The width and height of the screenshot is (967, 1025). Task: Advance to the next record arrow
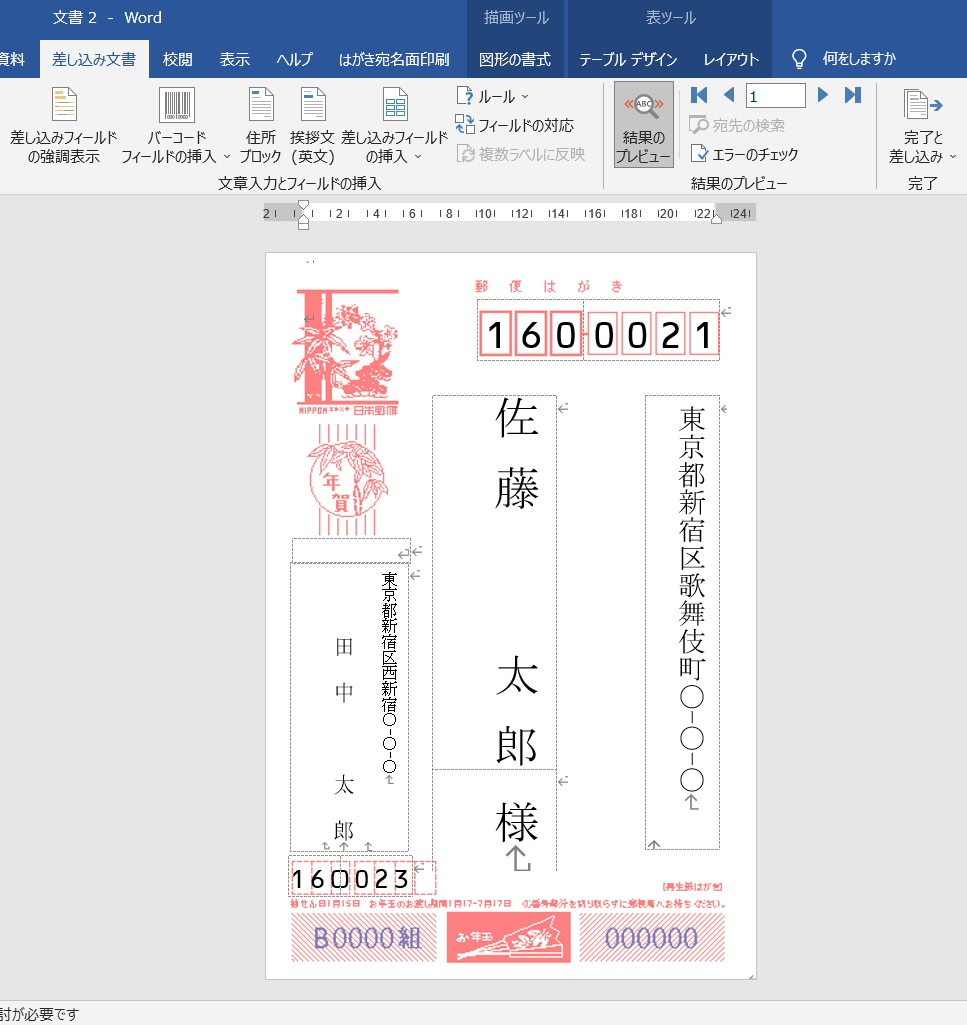tap(822, 95)
